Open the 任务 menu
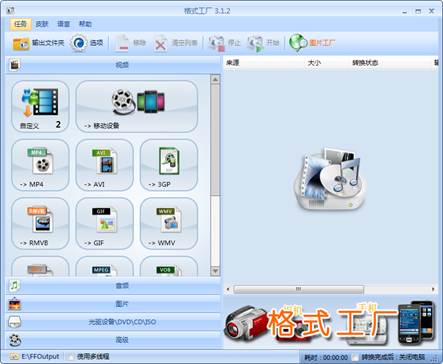Viewport: 443px width, 364px height. [21, 24]
